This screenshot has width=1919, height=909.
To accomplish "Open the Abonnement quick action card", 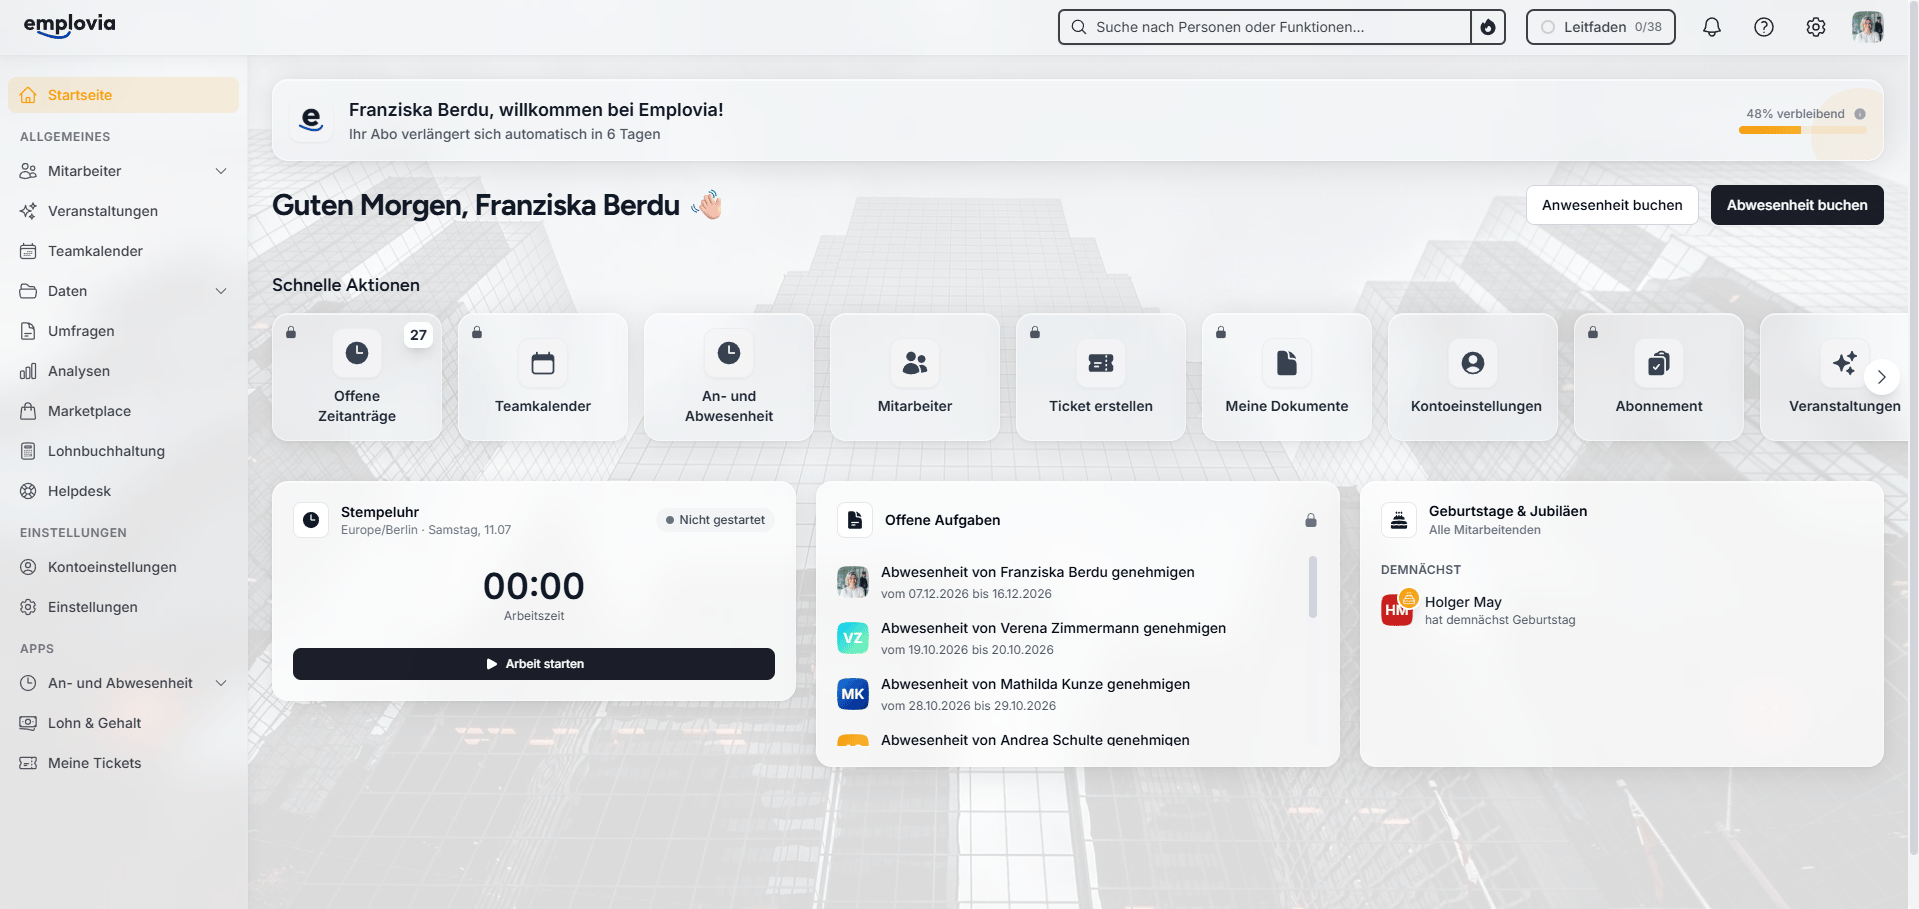I will (1659, 377).
